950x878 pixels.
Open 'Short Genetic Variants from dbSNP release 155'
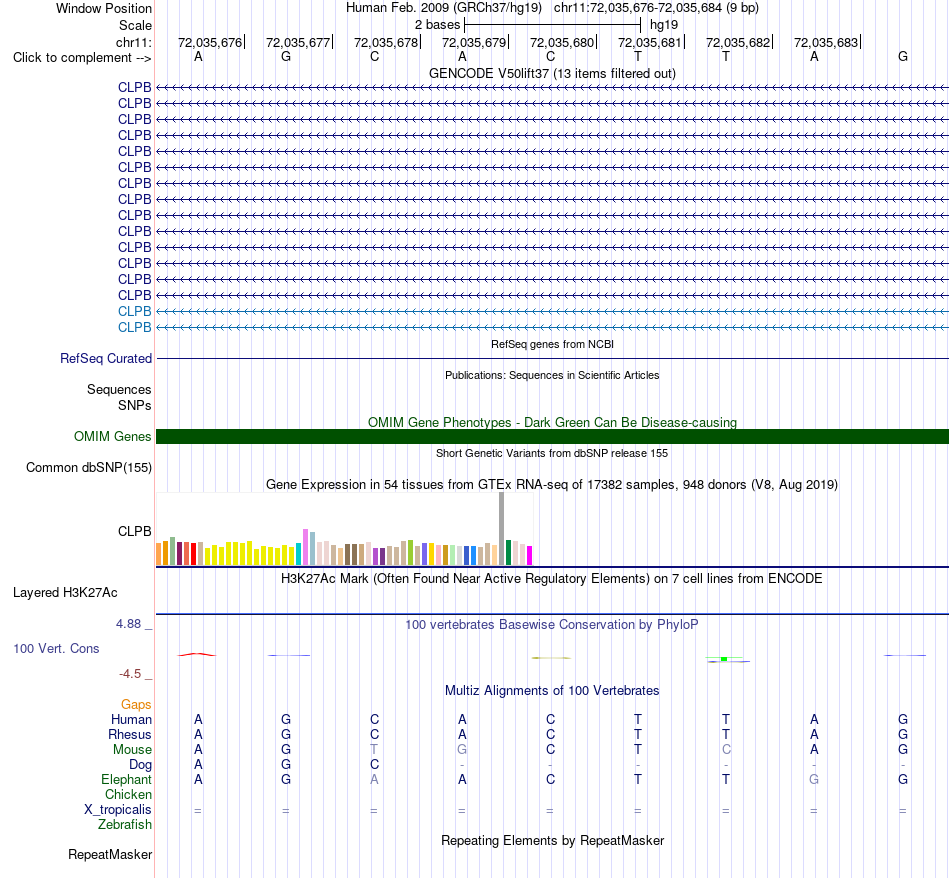552,453
